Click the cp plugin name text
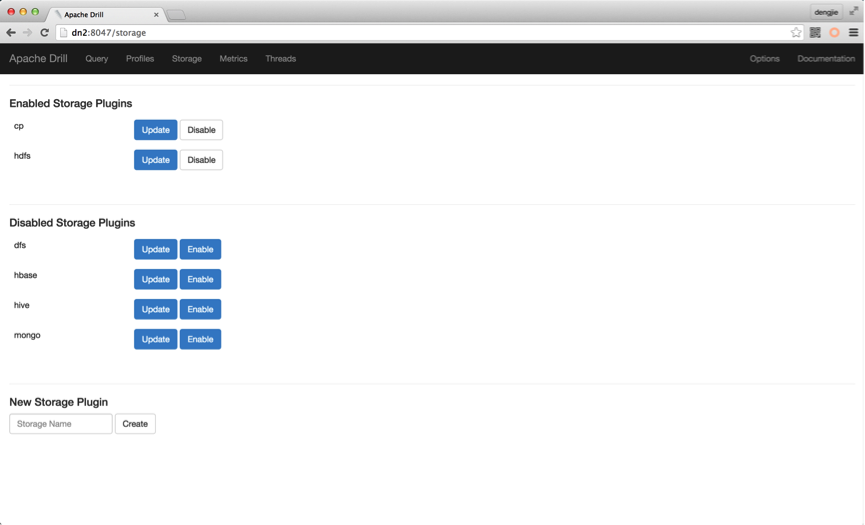Screen dimensions: 865x525 pos(19,126)
